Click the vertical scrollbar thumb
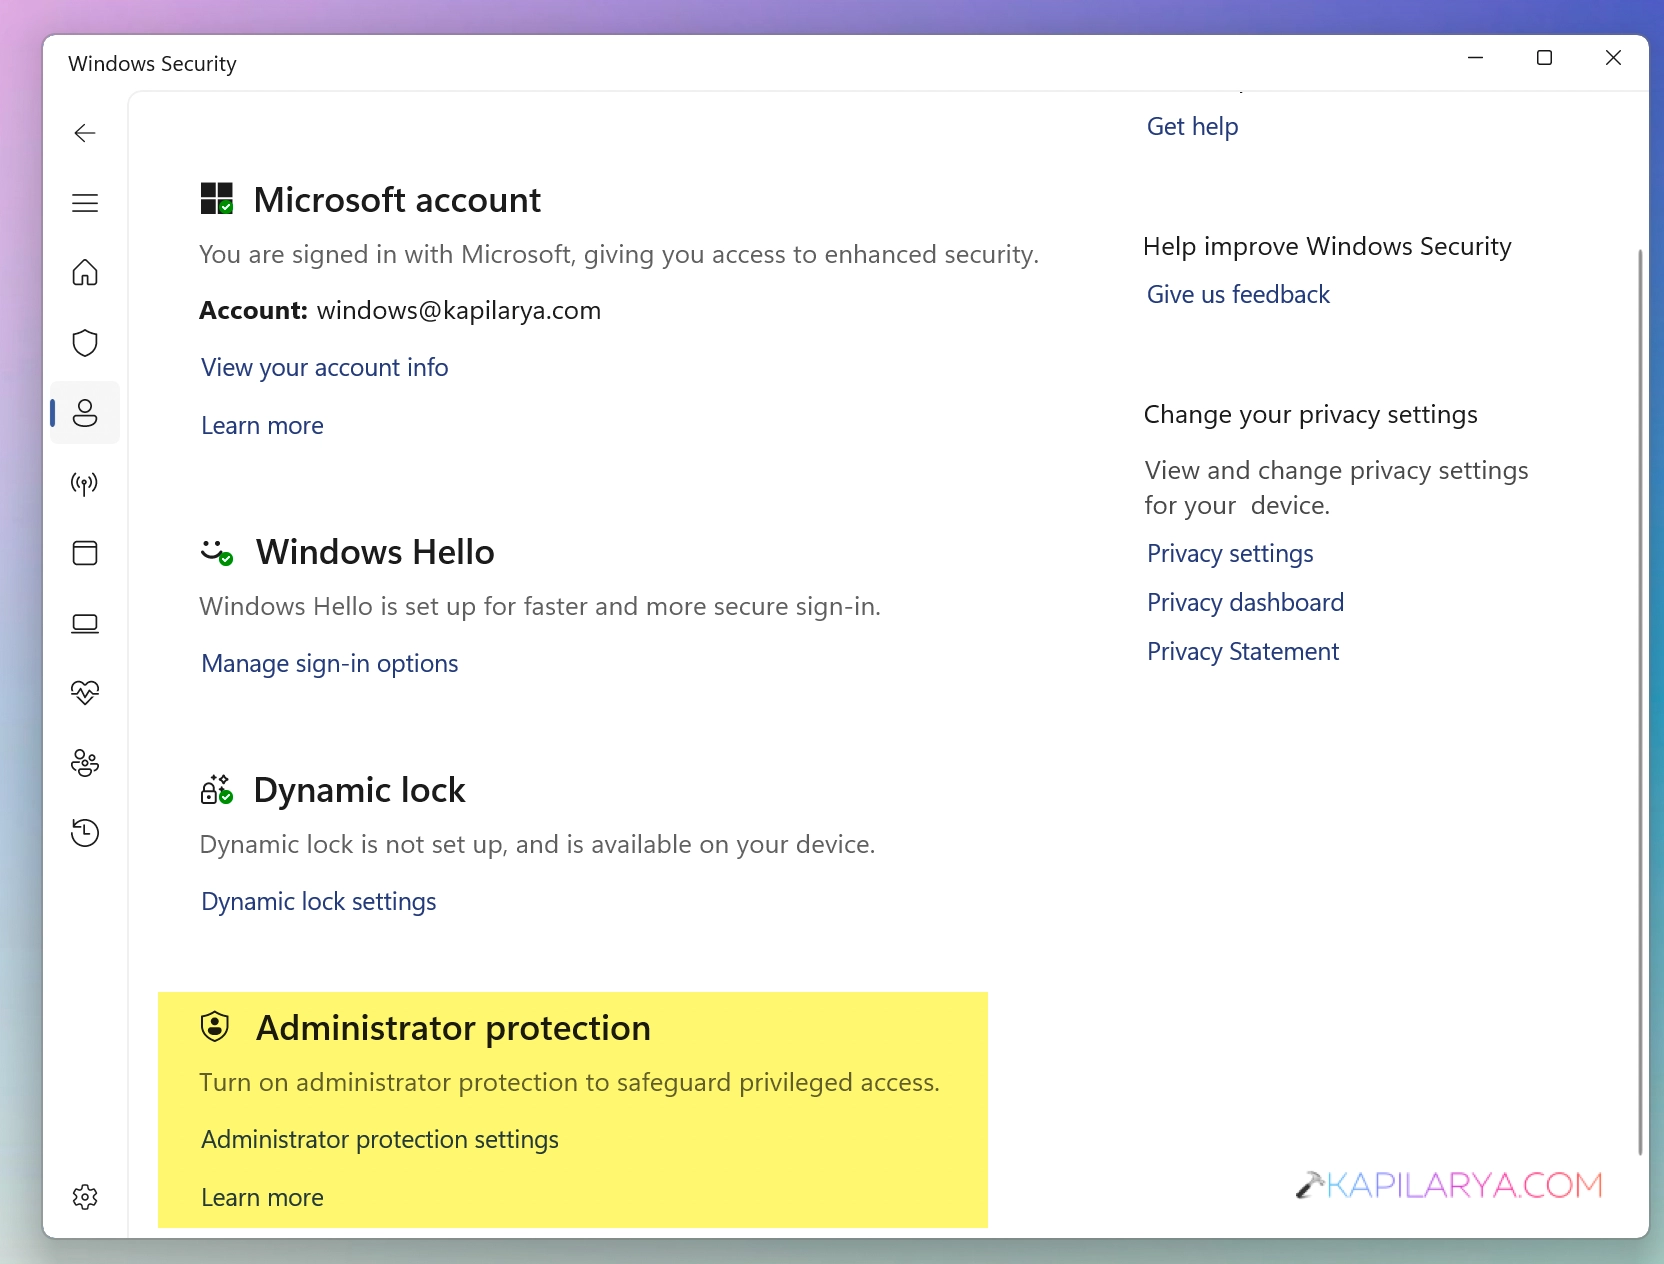Screen dimensions: 1664x1264 pyautogui.click(x=1640, y=701)
